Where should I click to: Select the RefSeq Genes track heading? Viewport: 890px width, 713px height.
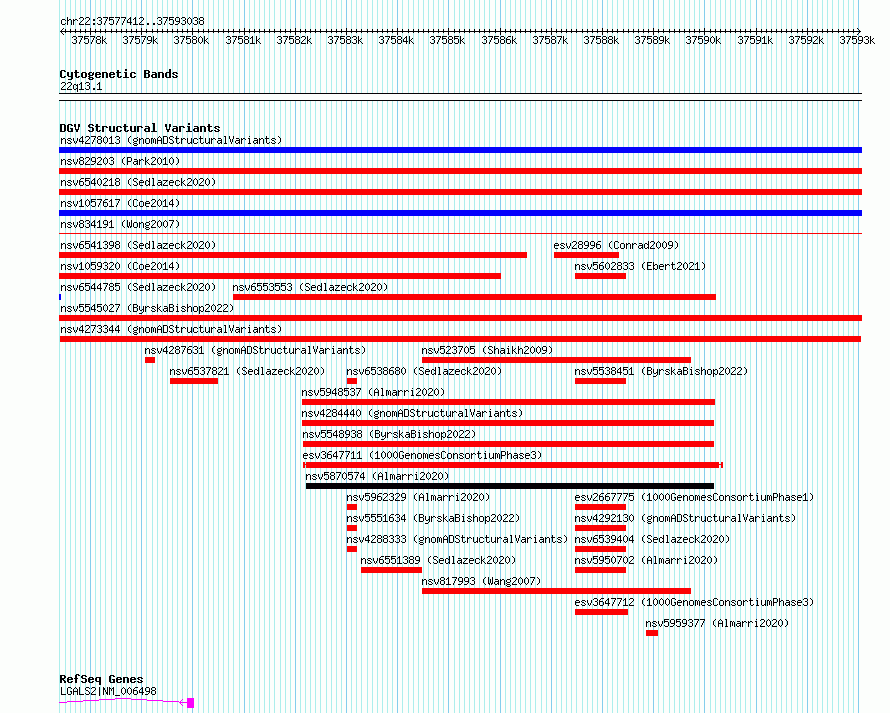tap(102, 679)
